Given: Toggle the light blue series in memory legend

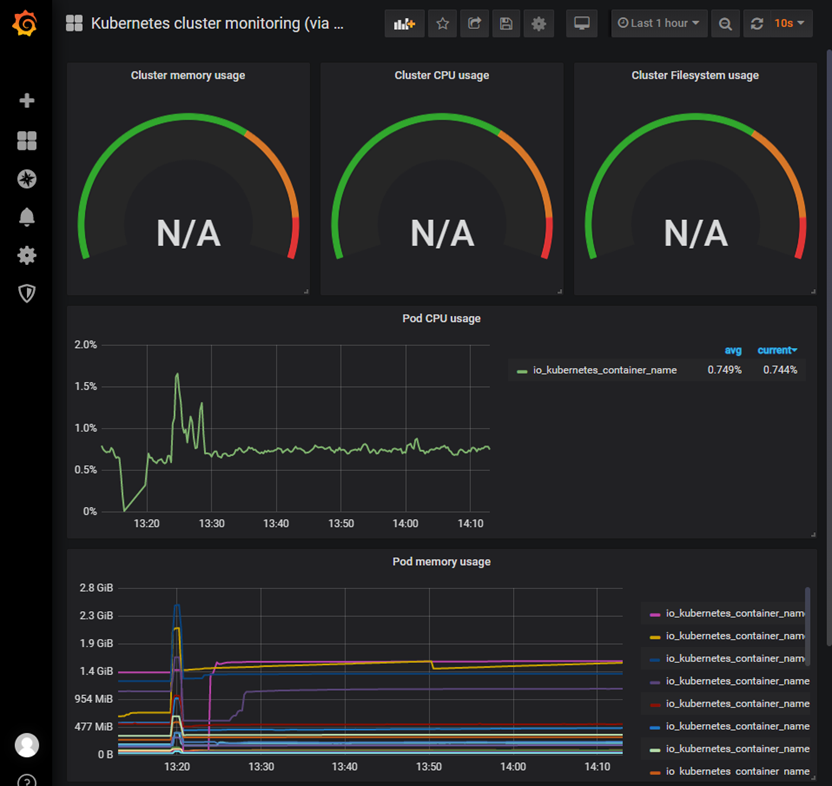Looking at the screenshot, I should coord(738,726).
